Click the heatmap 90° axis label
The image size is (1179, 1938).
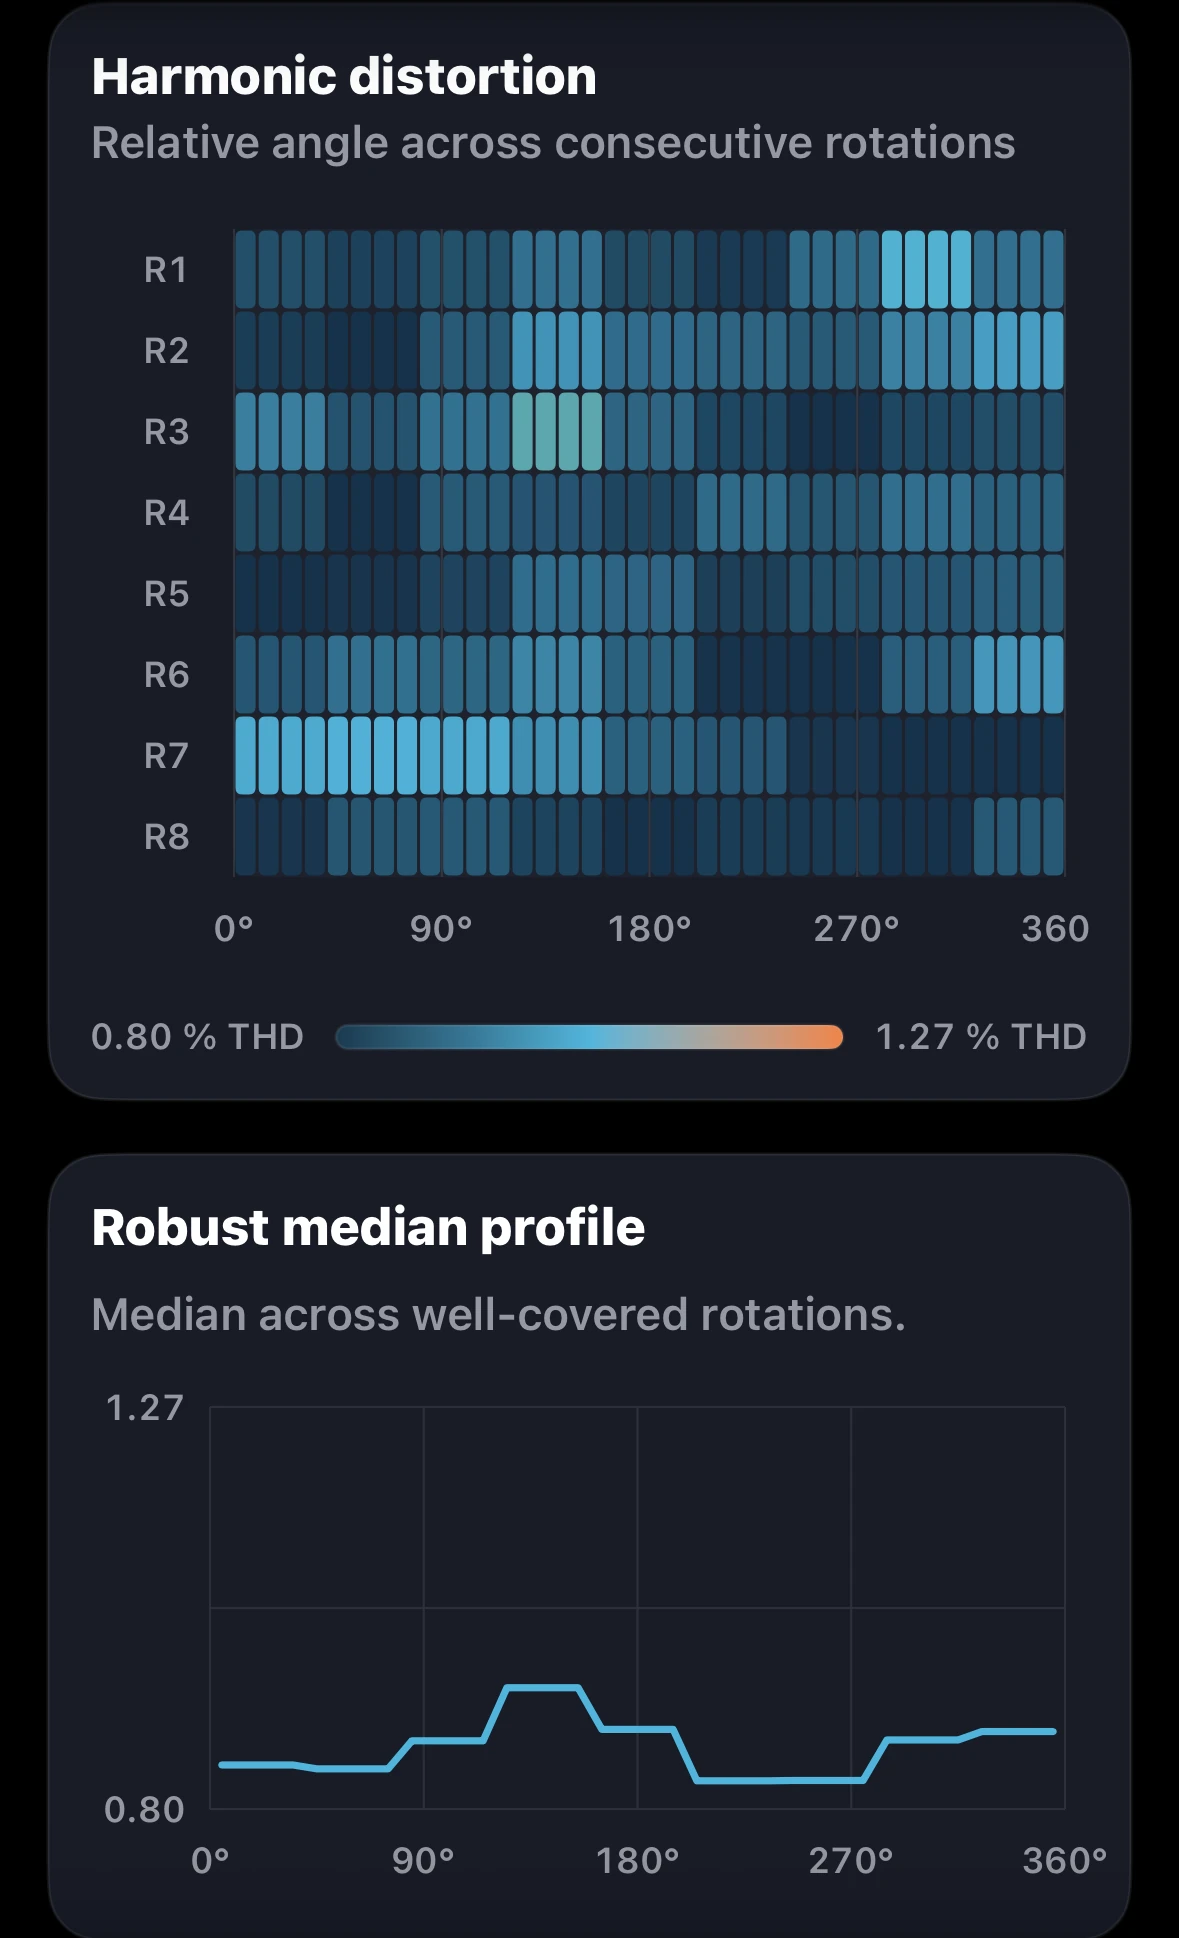tap(441, 929)
